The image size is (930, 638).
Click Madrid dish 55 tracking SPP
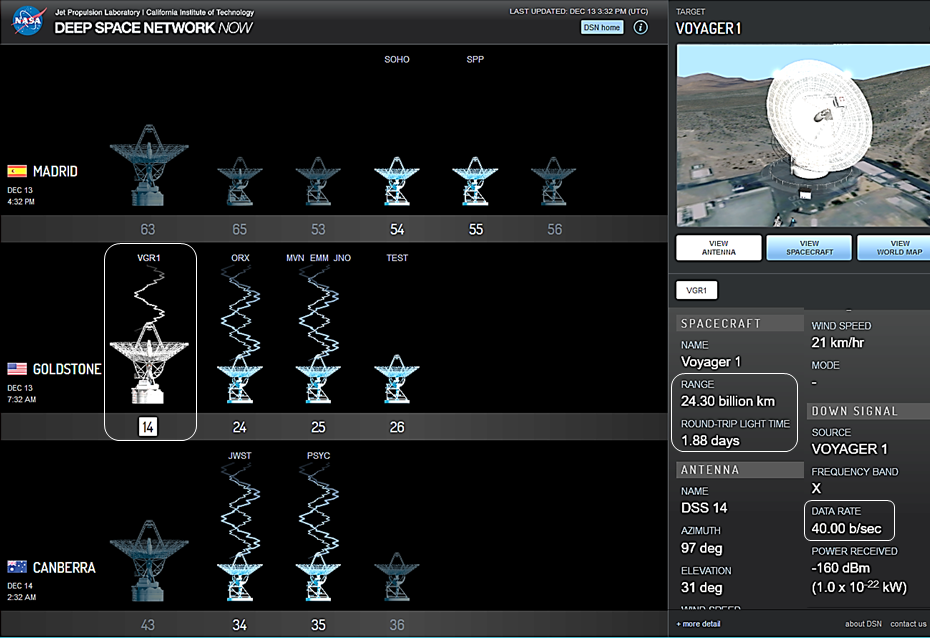pyautogui.click(x=475, y=182)
